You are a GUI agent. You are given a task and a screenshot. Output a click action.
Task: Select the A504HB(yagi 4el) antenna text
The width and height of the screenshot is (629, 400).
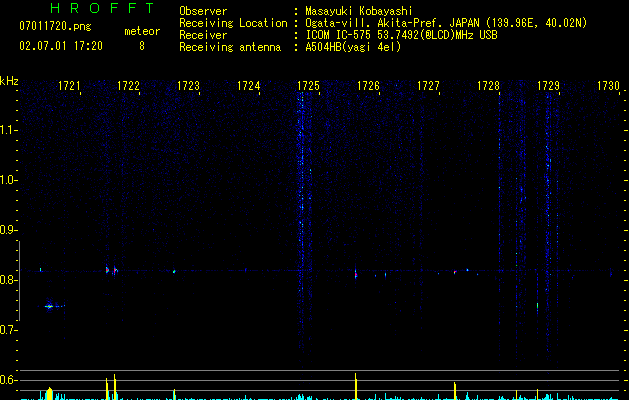pos(353,47)
